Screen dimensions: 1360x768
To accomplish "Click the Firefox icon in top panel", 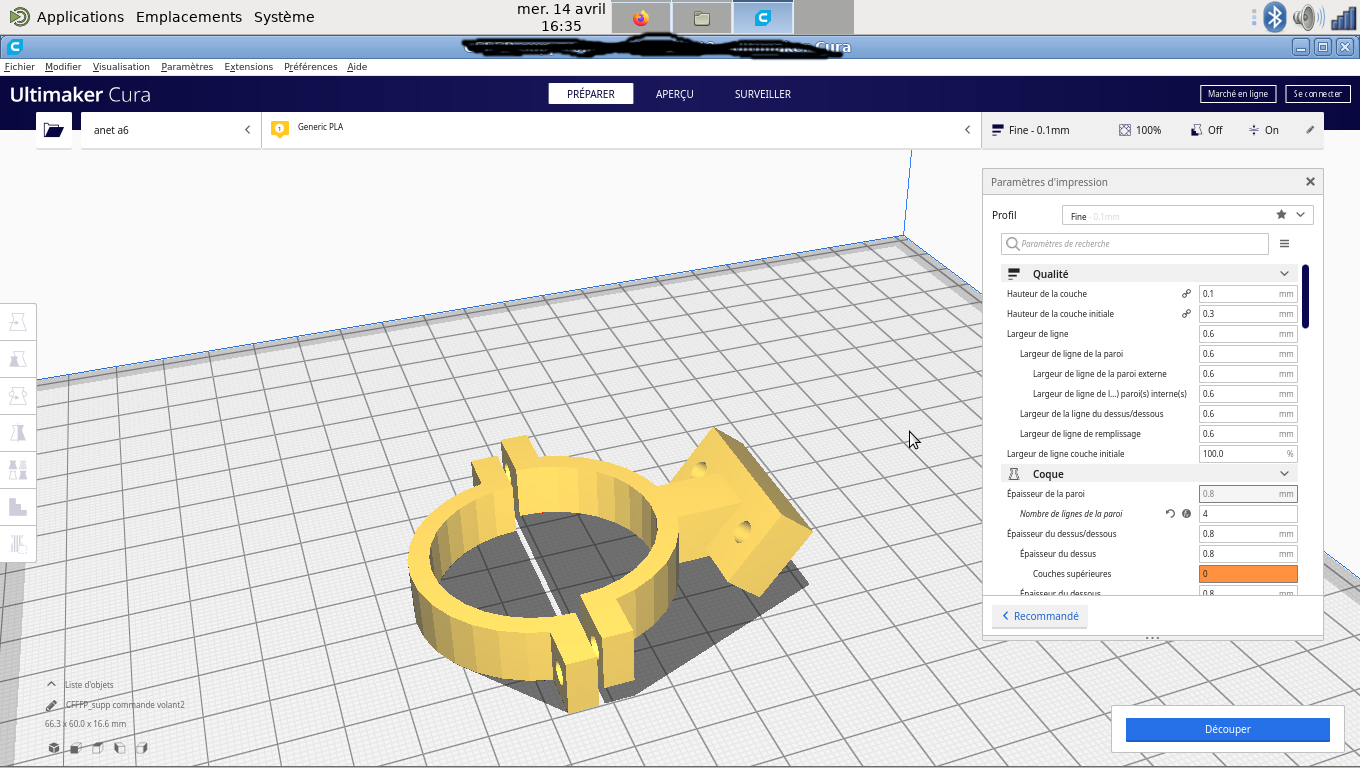I will point(641,18).
